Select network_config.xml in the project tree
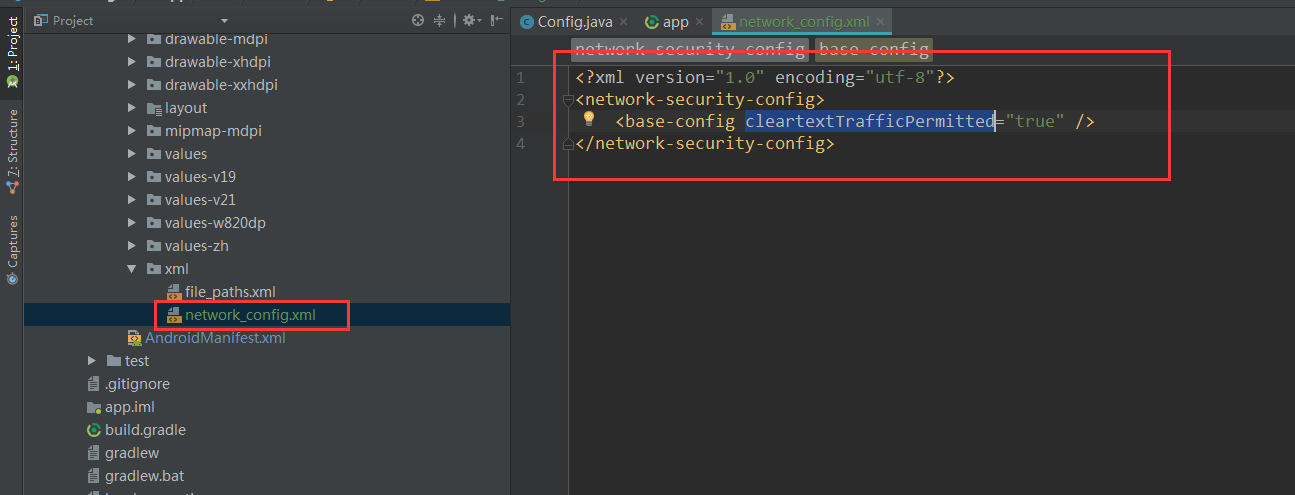Image resolution: width=1295 pixels, height=495 pixels. (250, 315)
